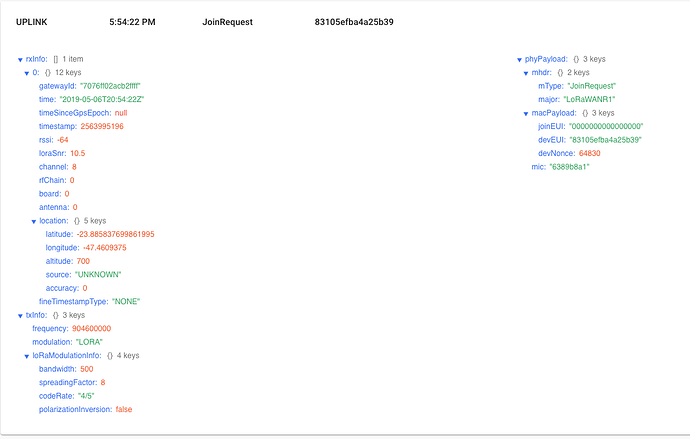Collapse the txInfo tree node

20,316
